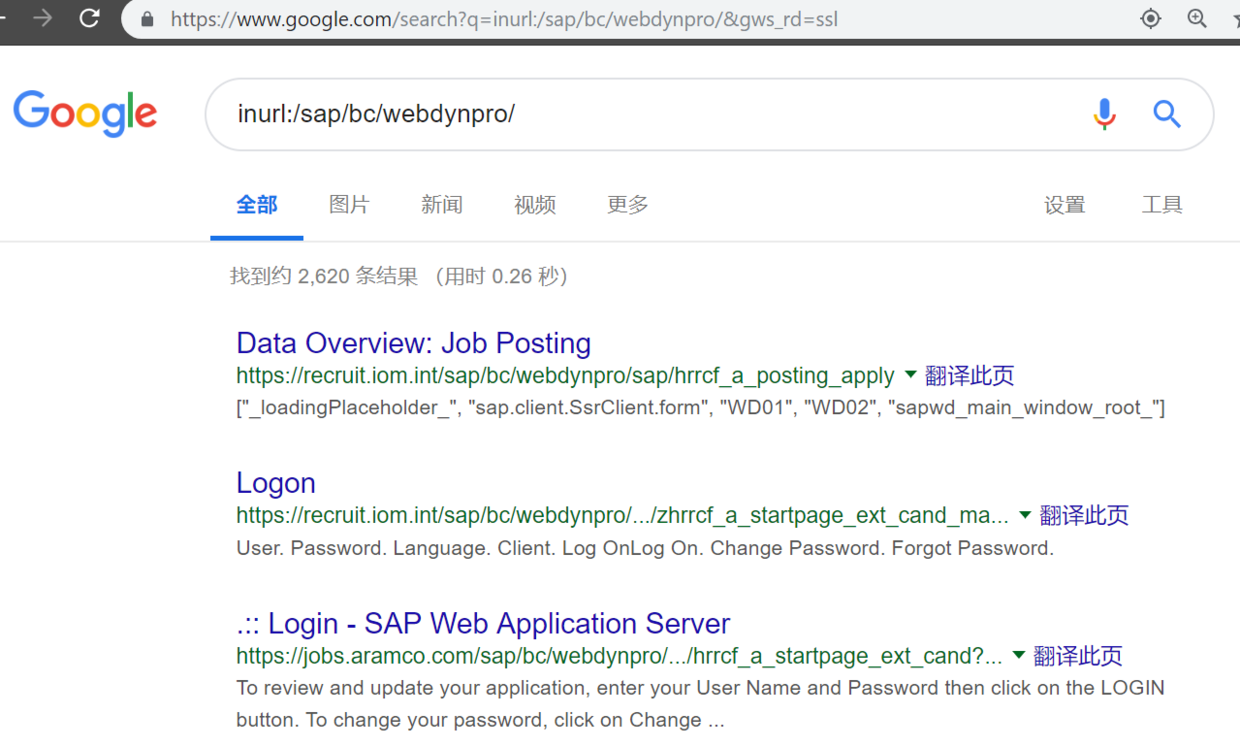
Task: Expand dropdown arrow beside jobs.aramco.com URL
Action: point(1018,655)
